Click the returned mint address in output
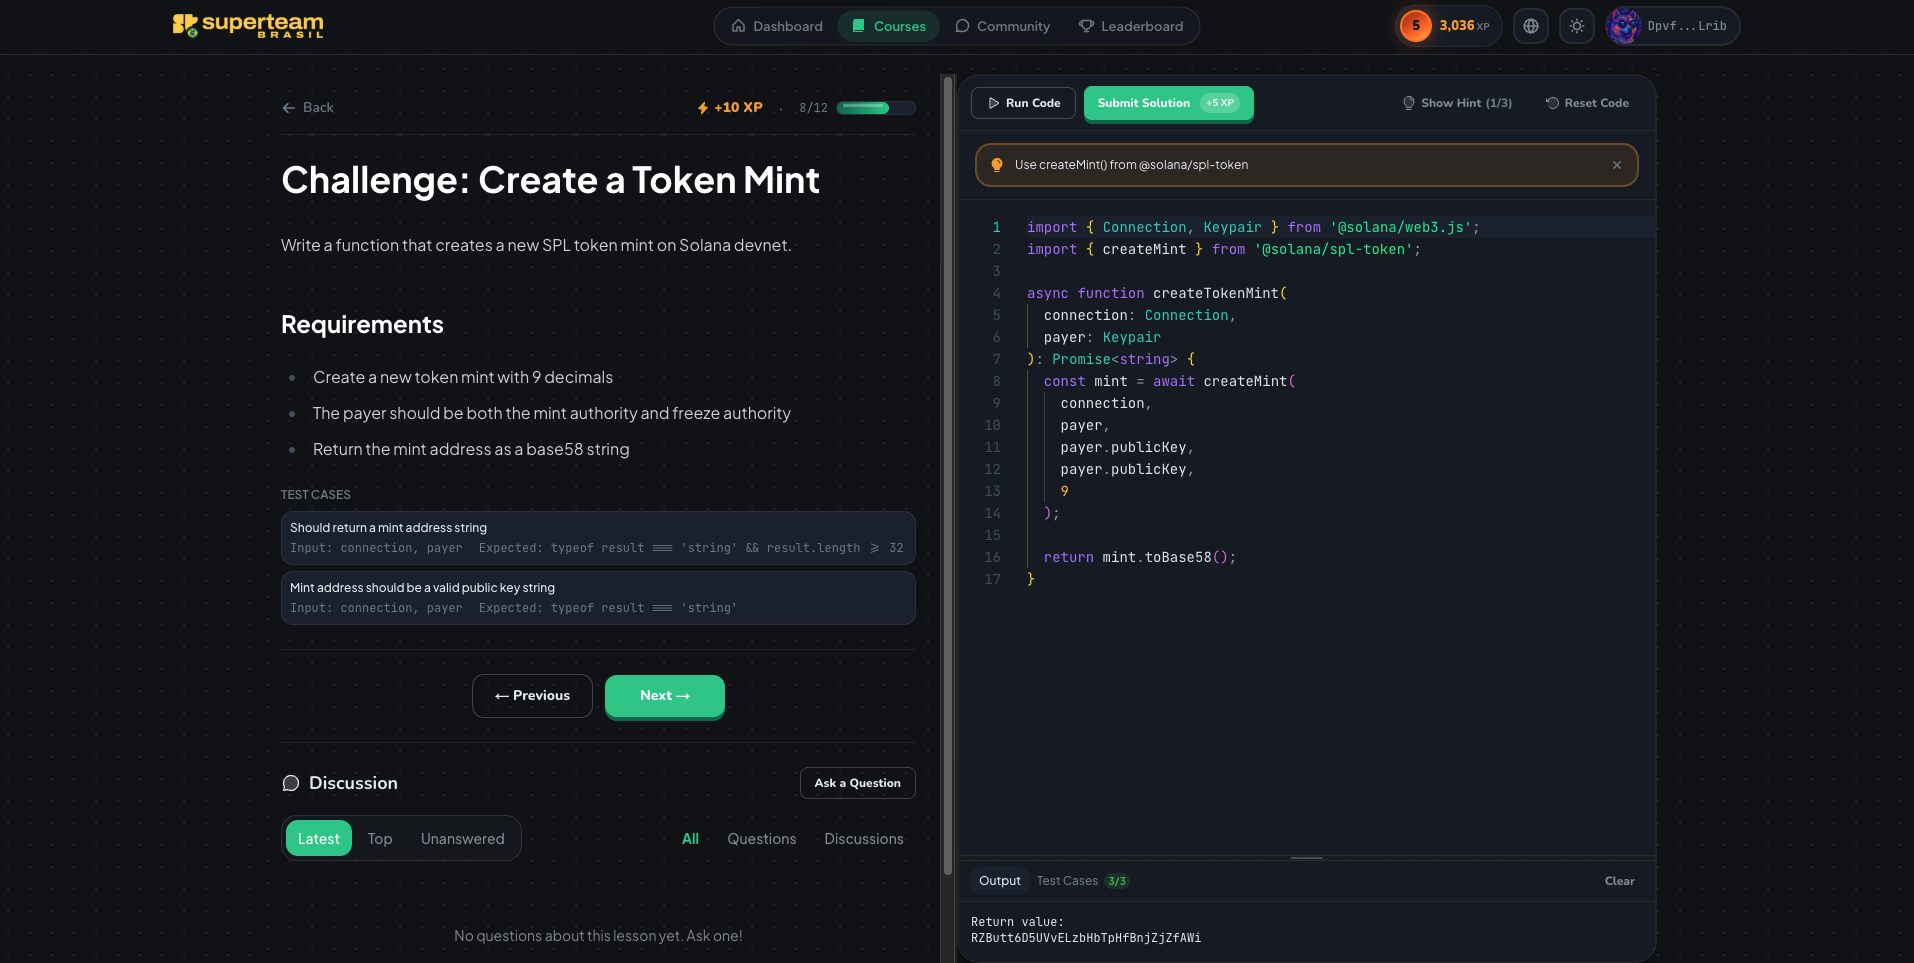This screenshot has height=963, width=1914. [1086, 938]
